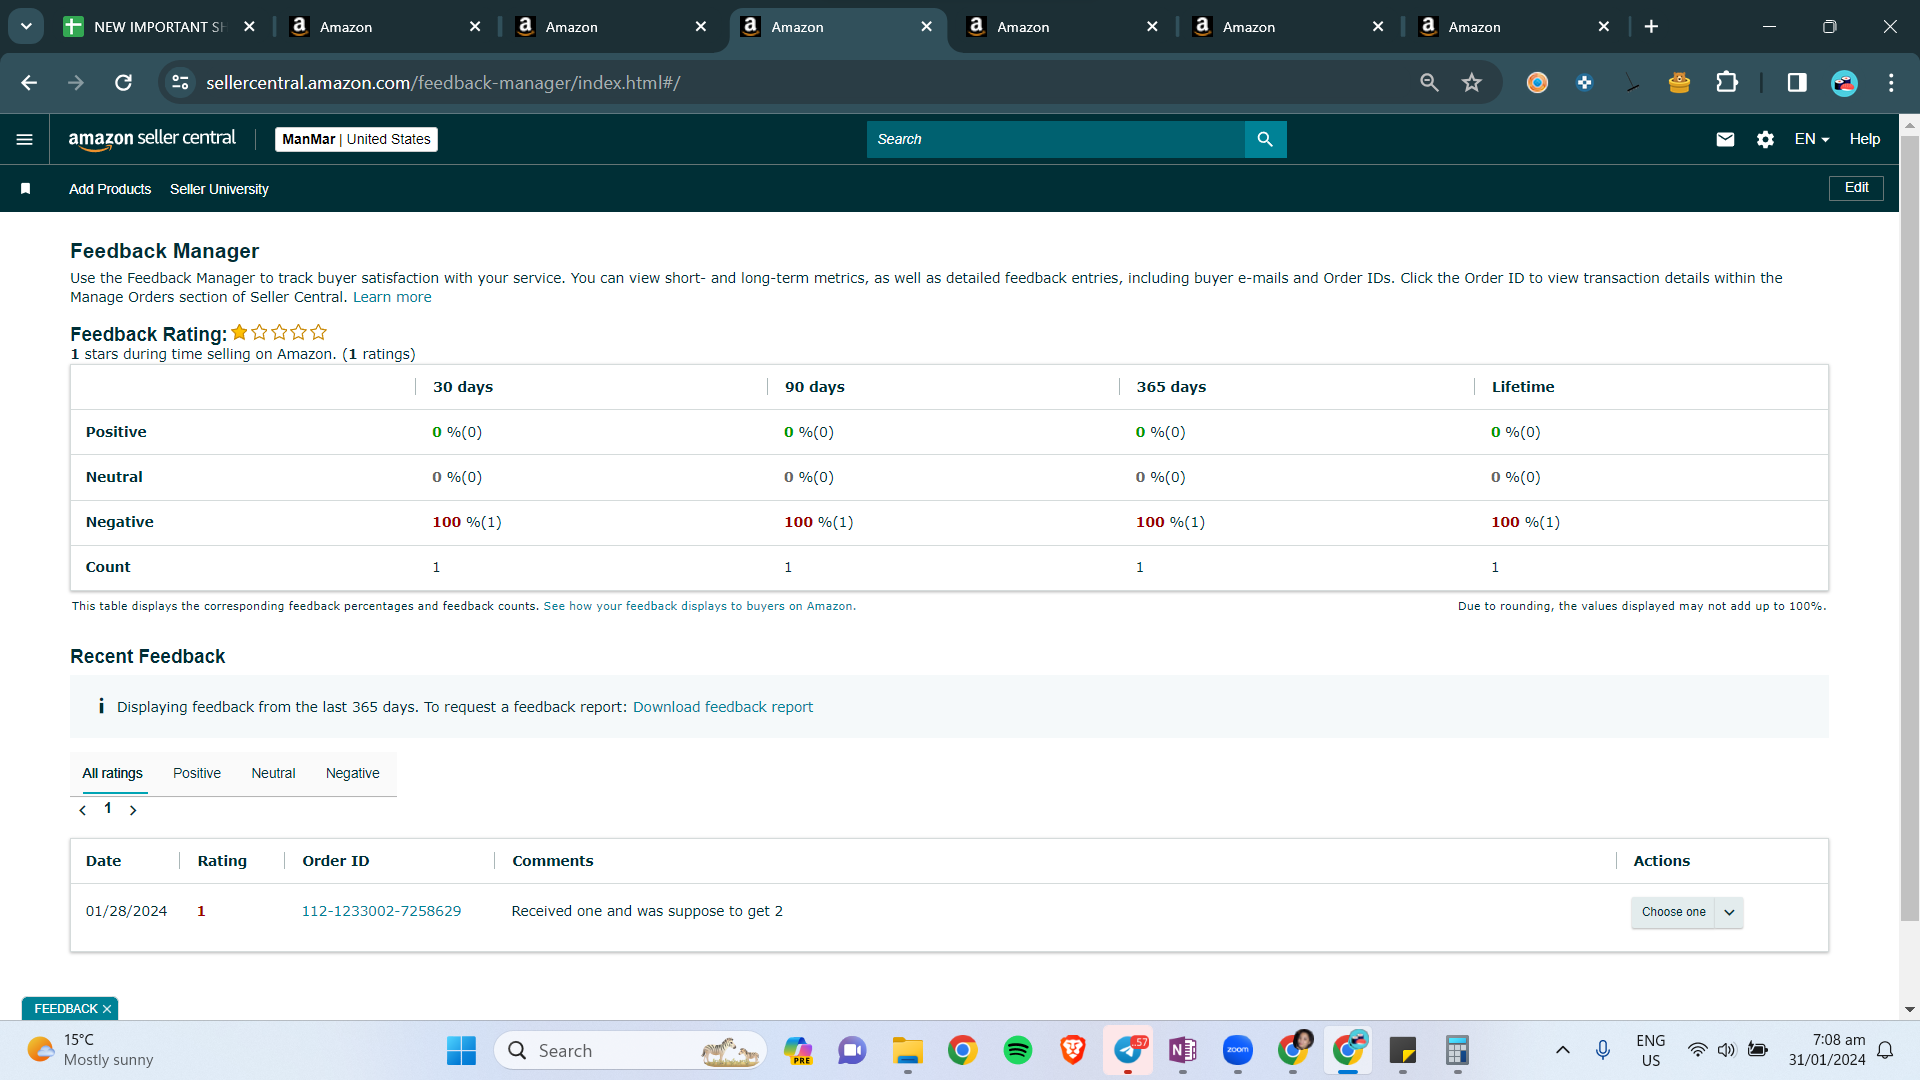Viewport: 1920px width, 1080px height.
Task: Open the Seller Central hamburger menu
Action: pyautogui.click(x=25, y=140)
